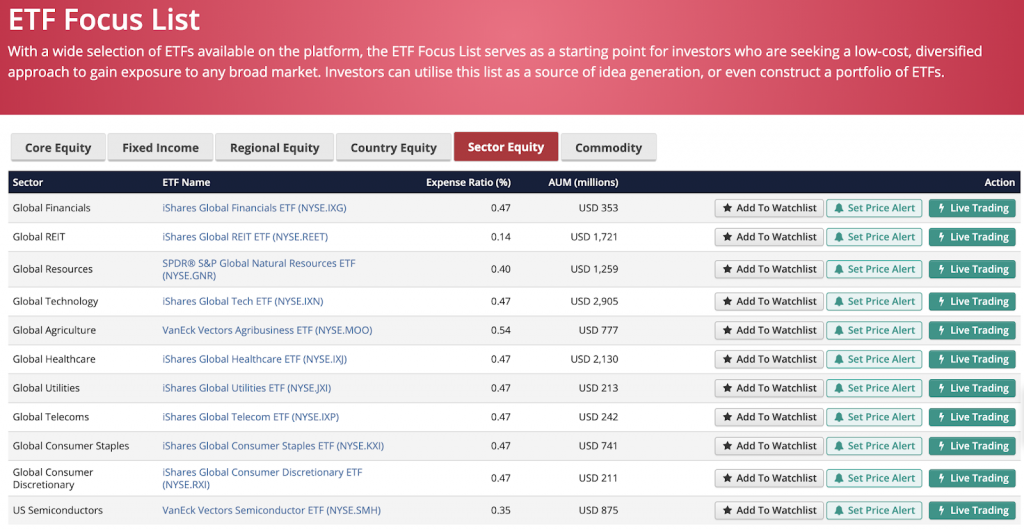Add Global Consumer Discretionary ETF to watchlist
The width and height of the screenshot is (1024, 532).
coord(769,478)
